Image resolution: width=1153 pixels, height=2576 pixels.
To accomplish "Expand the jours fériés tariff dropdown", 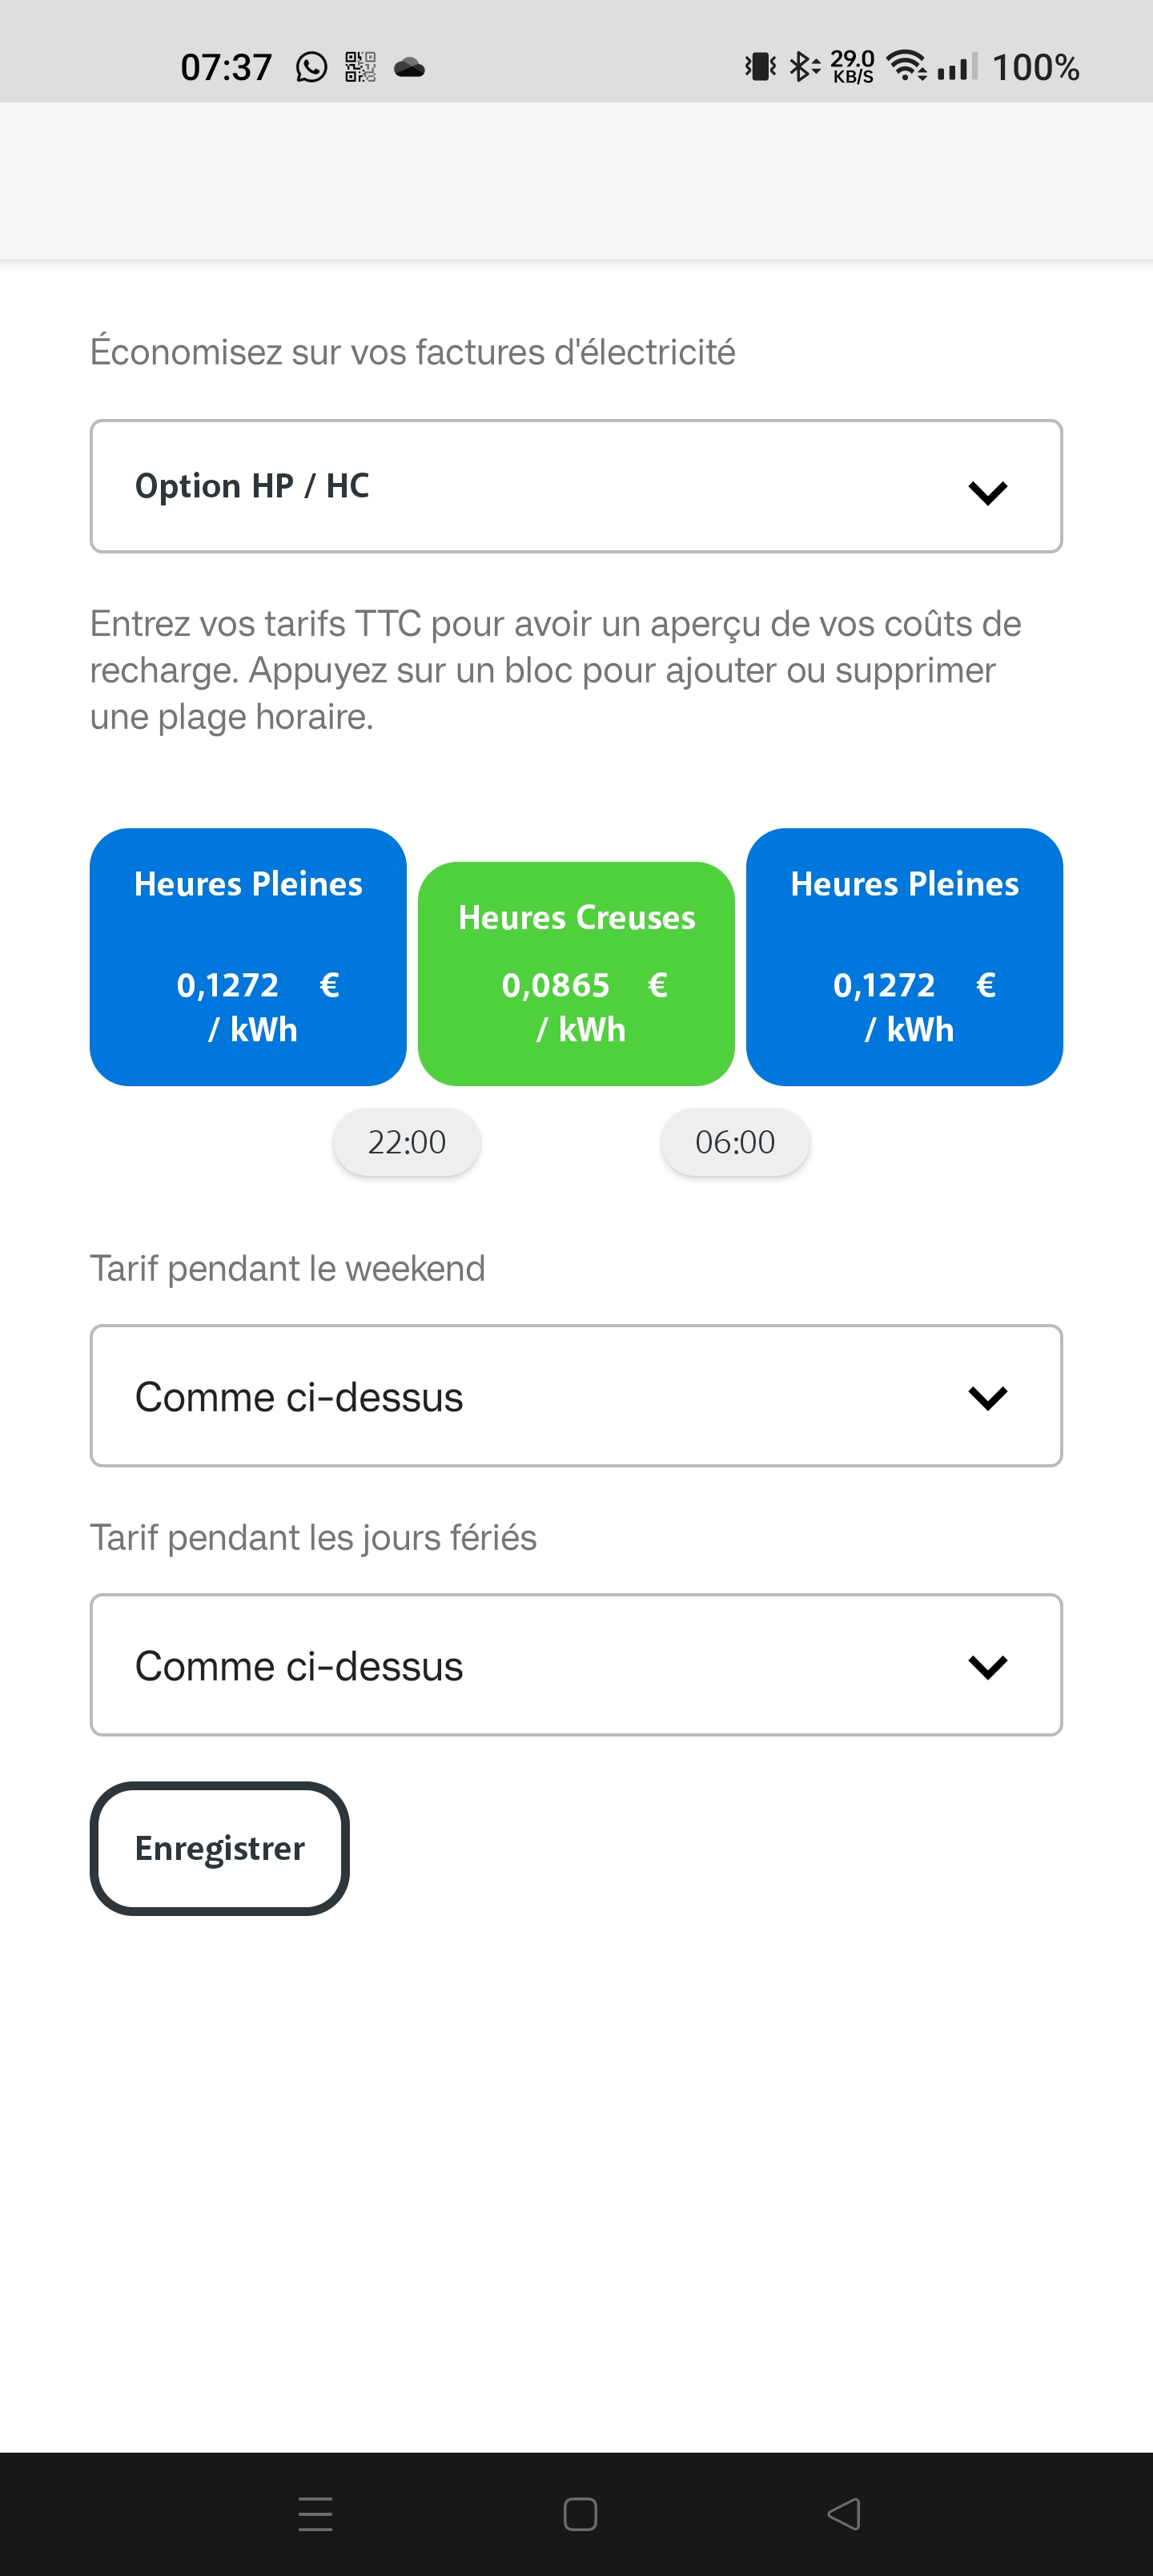I will (576, 1665).
